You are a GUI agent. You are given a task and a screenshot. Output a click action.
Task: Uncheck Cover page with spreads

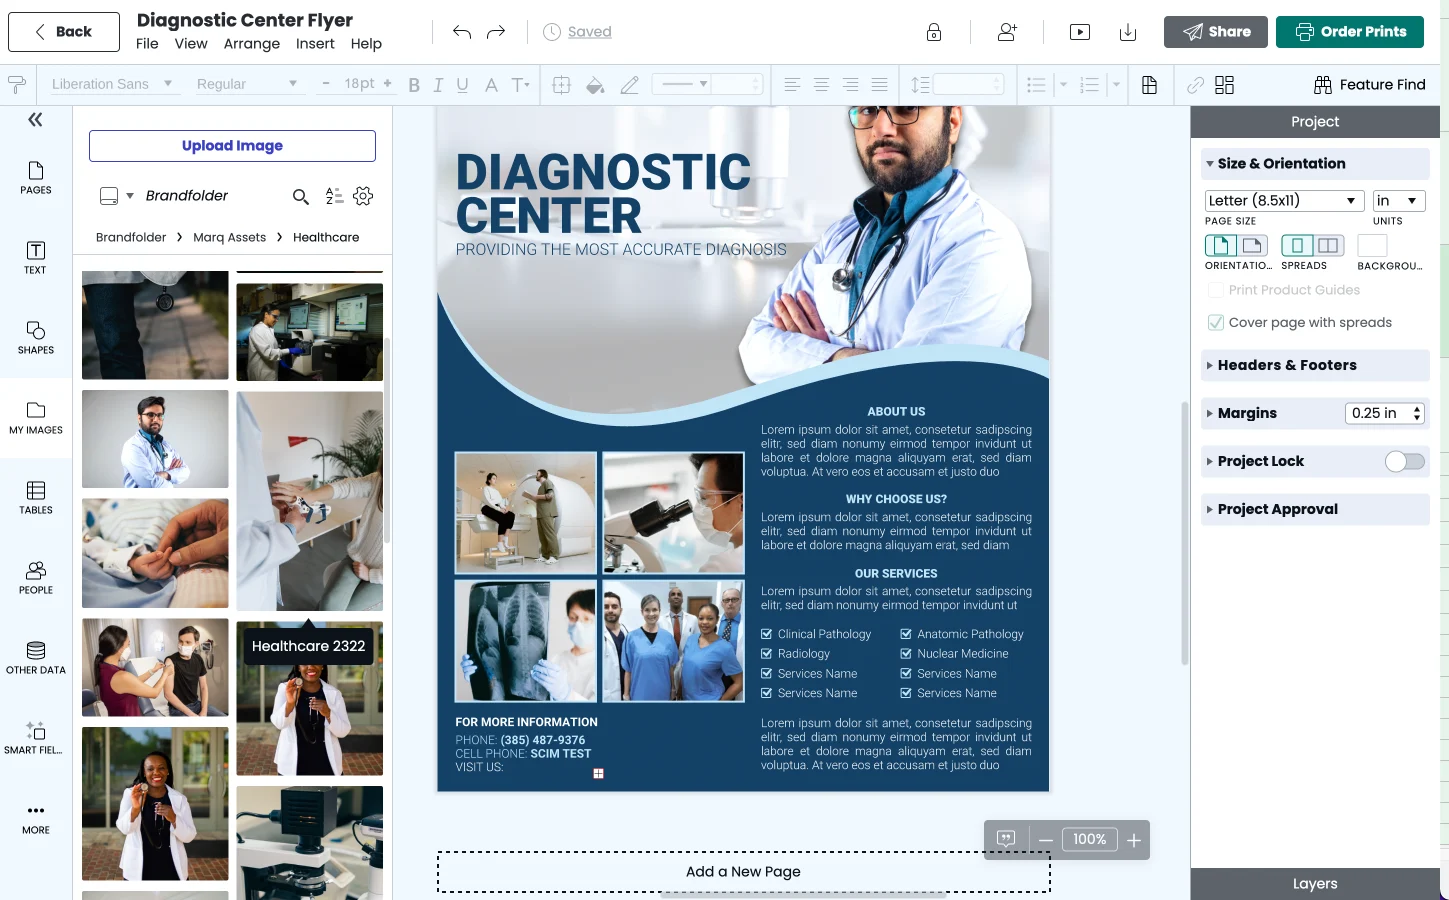[1215, 322]
